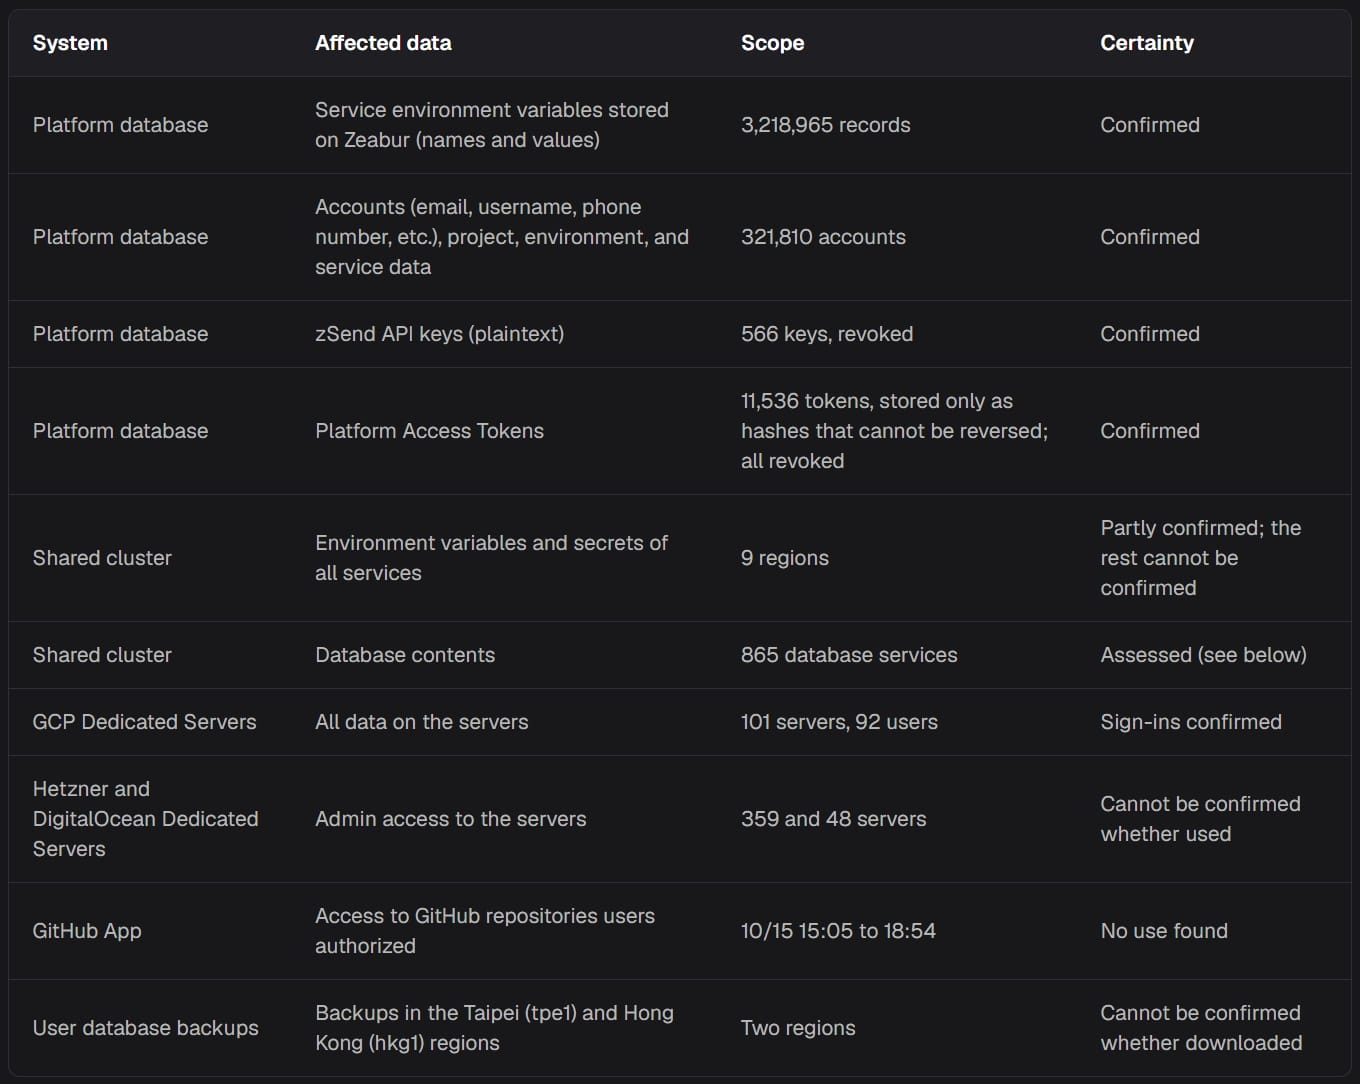The image size is (1360, 1084).
Task: Click the Certainty column header
Action: pos(1147,43)
